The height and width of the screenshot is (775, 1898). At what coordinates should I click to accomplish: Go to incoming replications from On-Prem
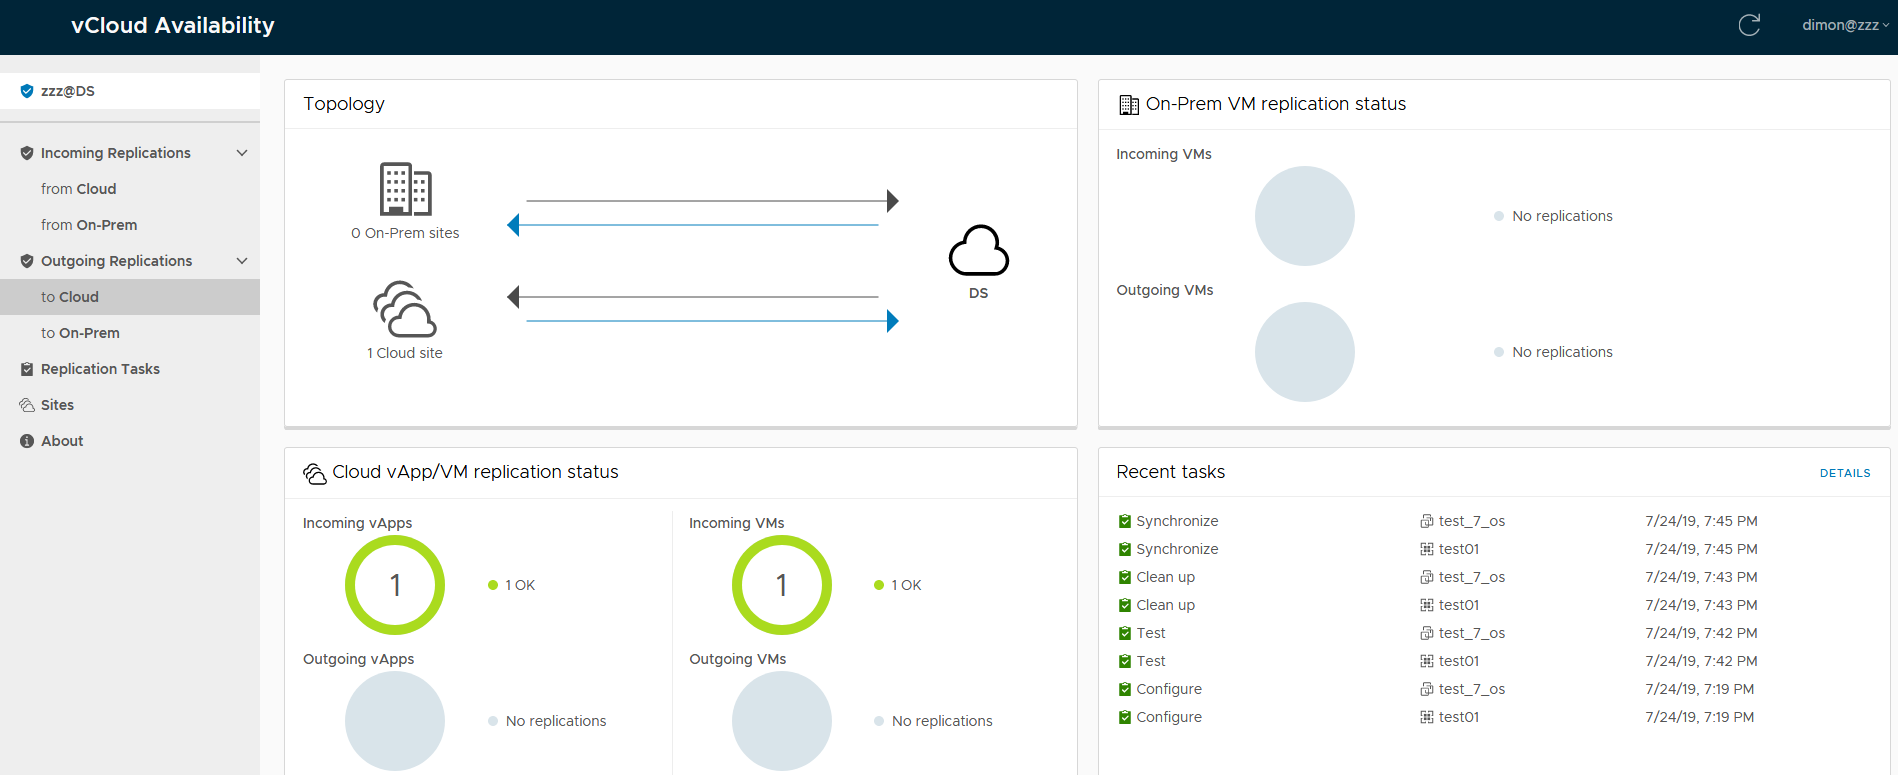coord(89,225)
